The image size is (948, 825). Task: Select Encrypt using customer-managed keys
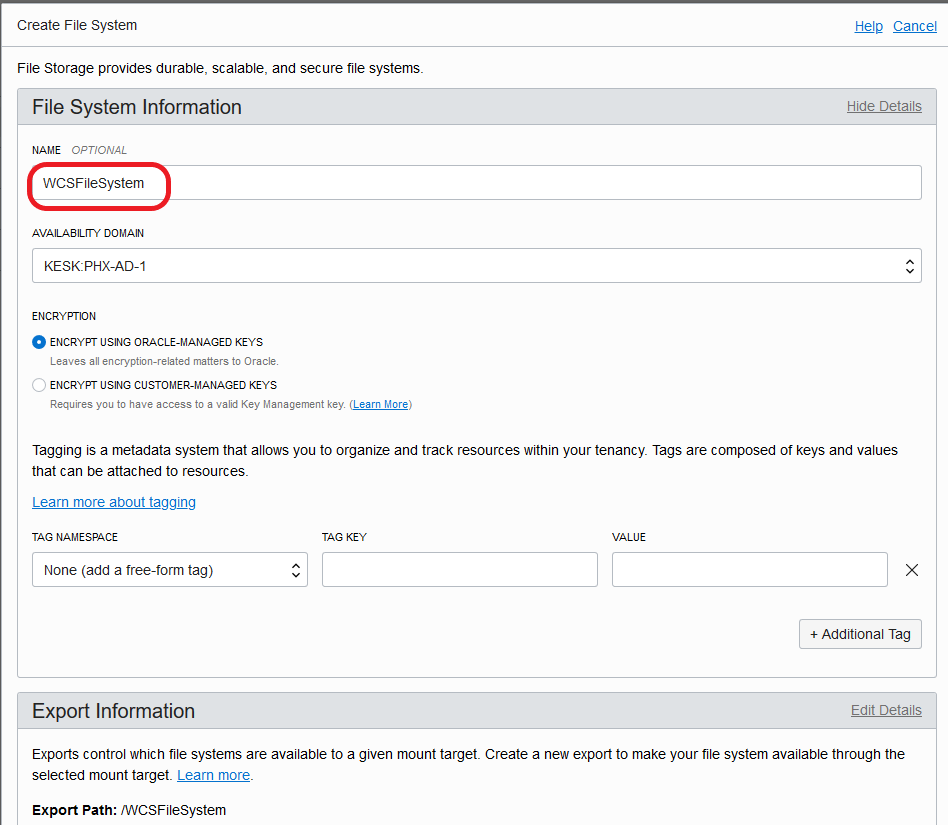click(39, 385)
